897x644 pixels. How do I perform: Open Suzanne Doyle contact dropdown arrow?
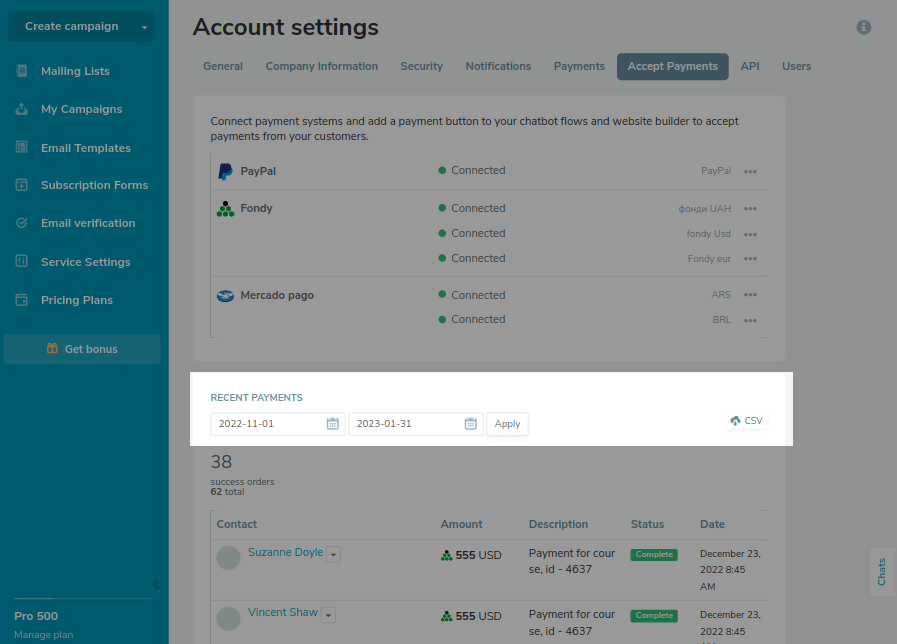[334, 554]
